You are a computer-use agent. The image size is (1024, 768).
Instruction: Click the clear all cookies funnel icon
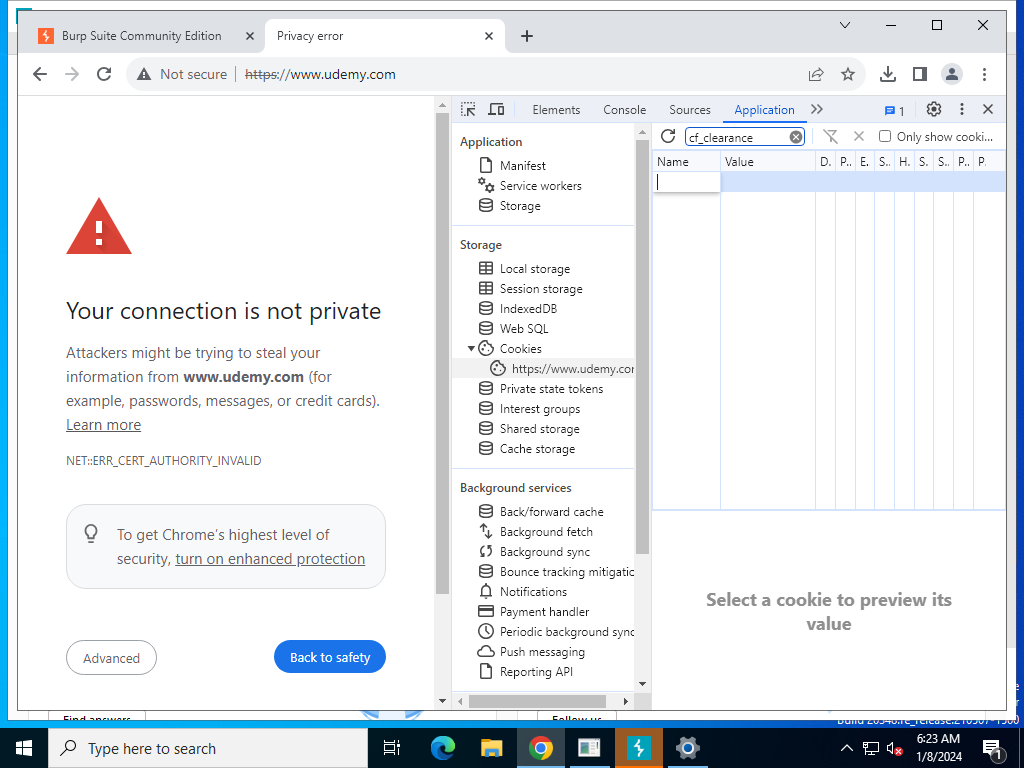pyautogui.click(x=830, y=136)
